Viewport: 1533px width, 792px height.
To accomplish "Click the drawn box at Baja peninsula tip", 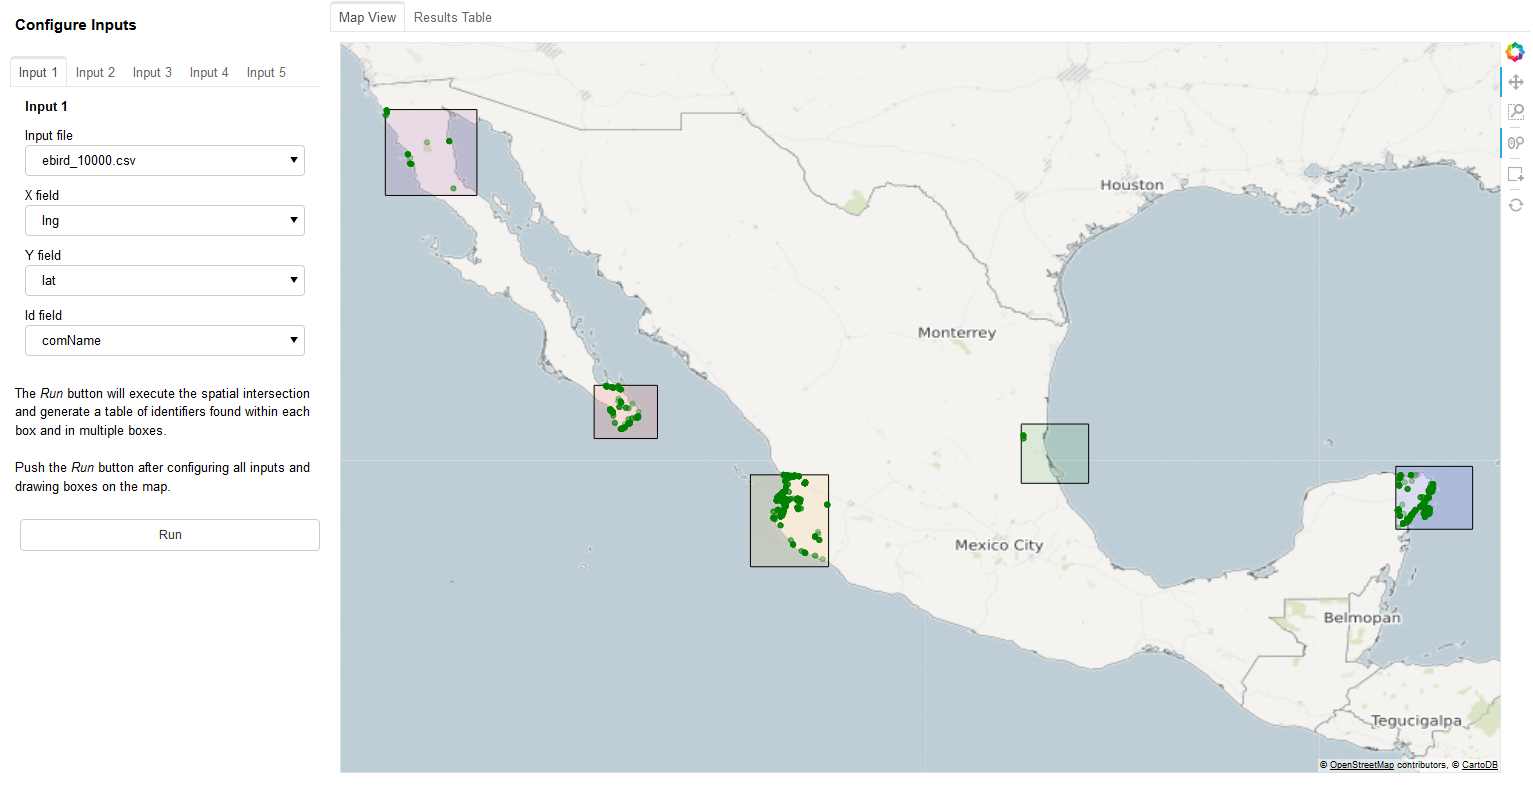I will point(626,412).
